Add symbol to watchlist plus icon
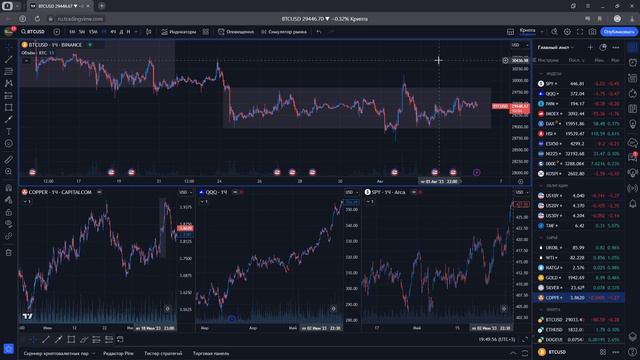 (x=590, y=47)
